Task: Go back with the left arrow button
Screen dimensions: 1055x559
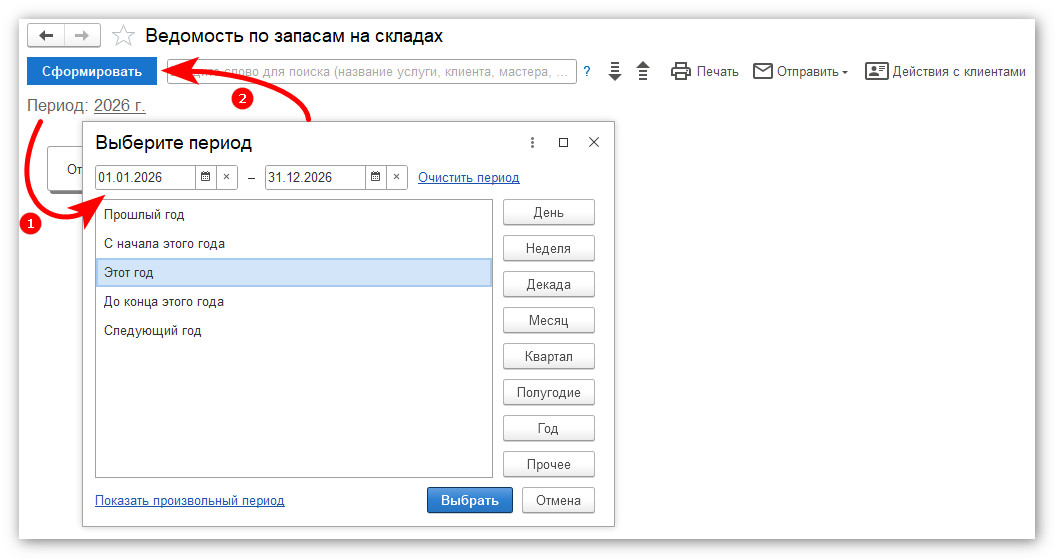Action: tap(46, 36)
